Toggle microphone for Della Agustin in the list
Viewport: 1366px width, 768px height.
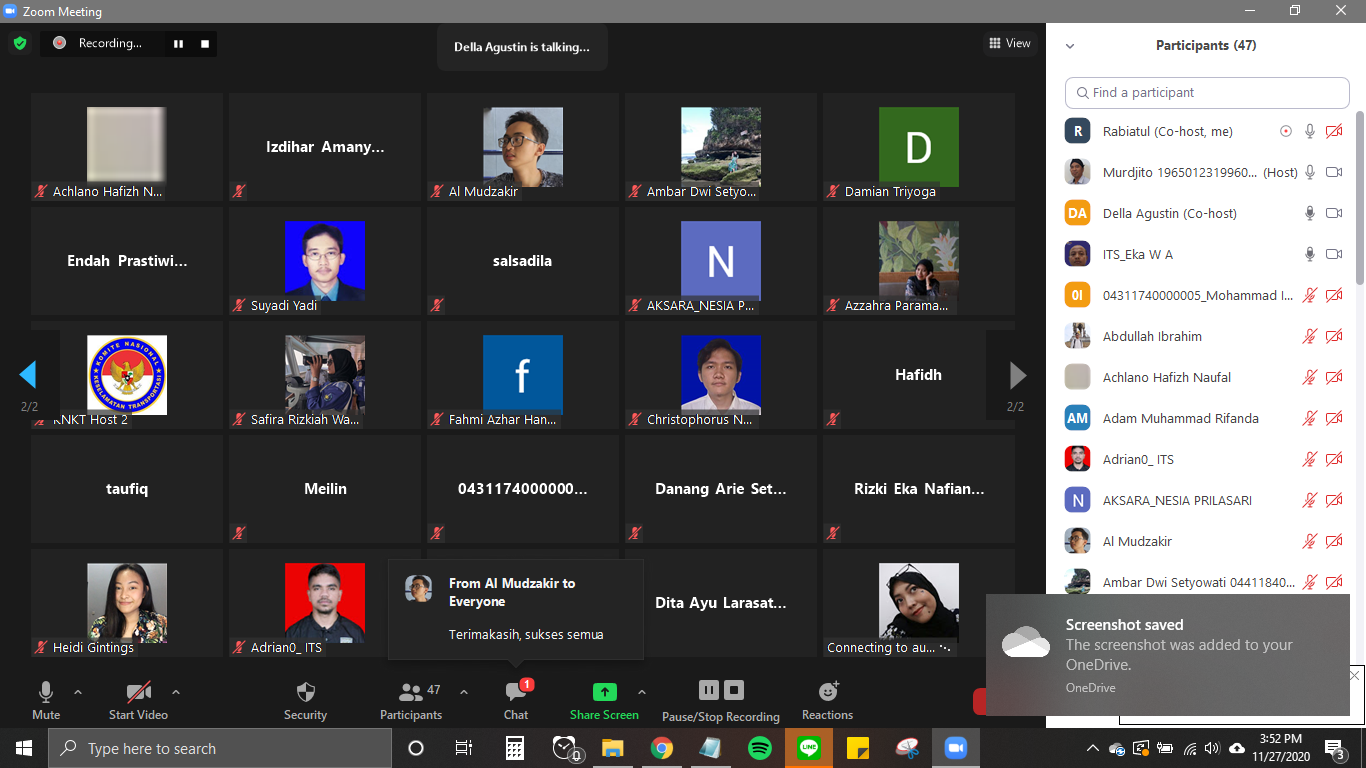[1309, 214]
